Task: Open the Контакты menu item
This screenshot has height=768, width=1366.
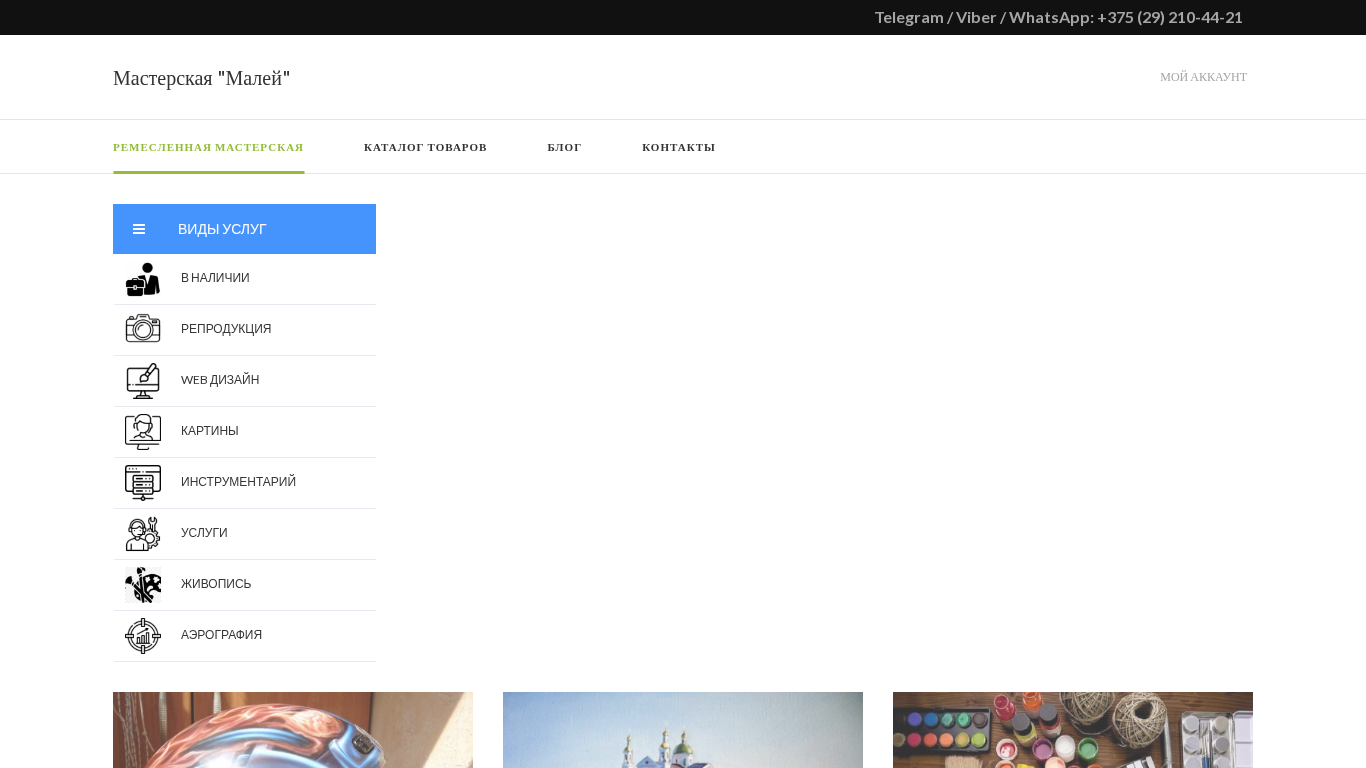Action: (678, 147)
